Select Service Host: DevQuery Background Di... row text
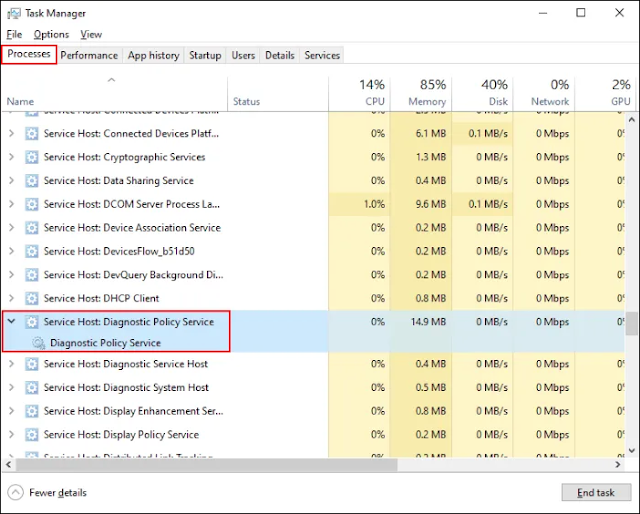Viewport: 640px width, 514px height. (x=133, y=275)
